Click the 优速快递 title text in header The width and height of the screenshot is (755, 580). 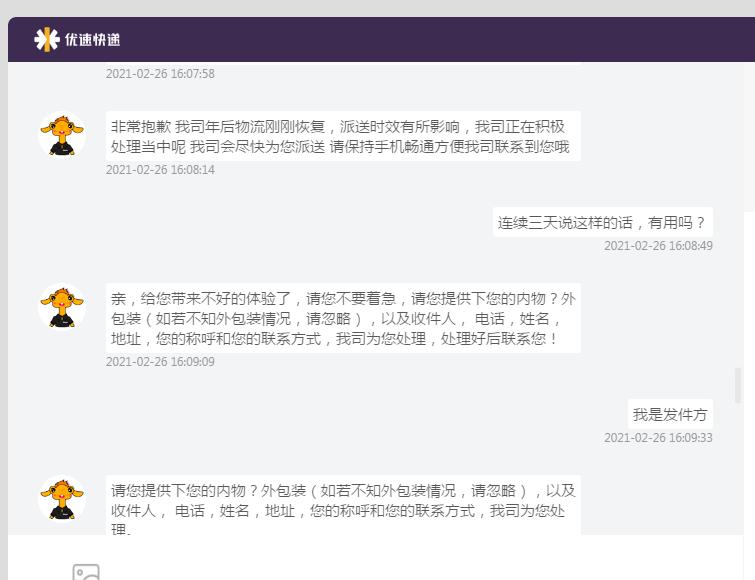92,39
